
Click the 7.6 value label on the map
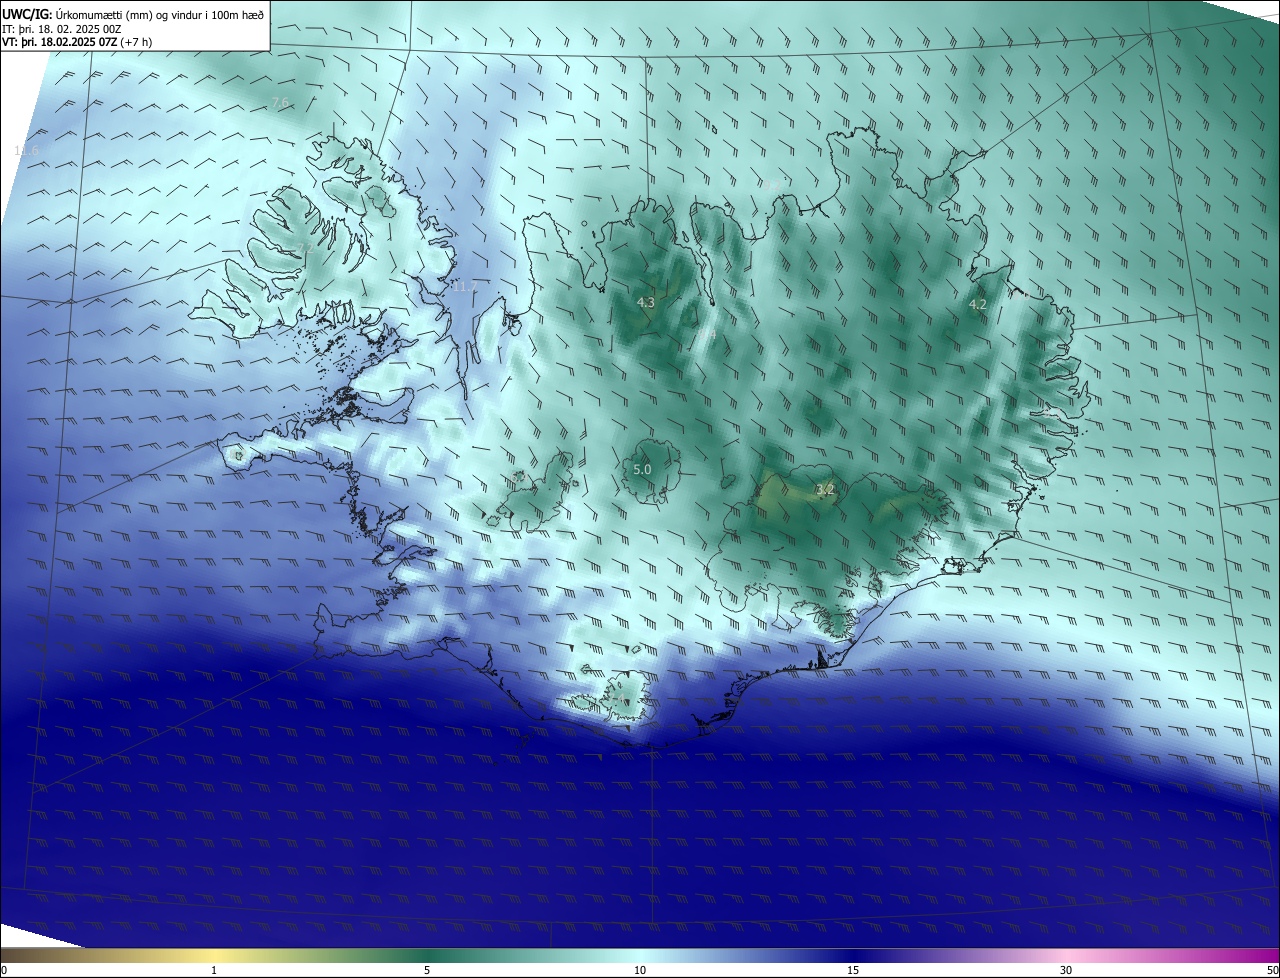click(x=280, y=103)
